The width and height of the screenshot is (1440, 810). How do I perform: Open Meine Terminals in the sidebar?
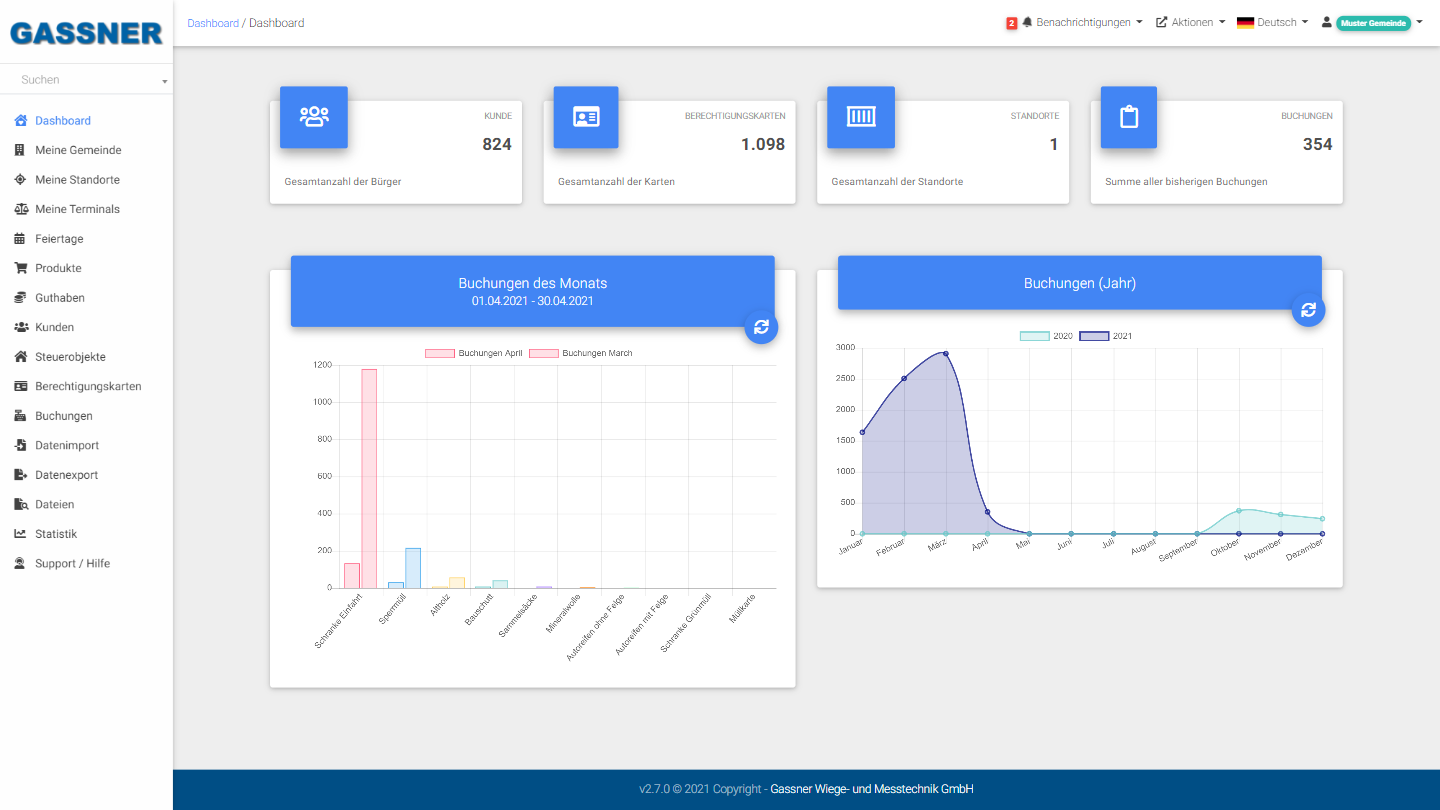point(77,209)
